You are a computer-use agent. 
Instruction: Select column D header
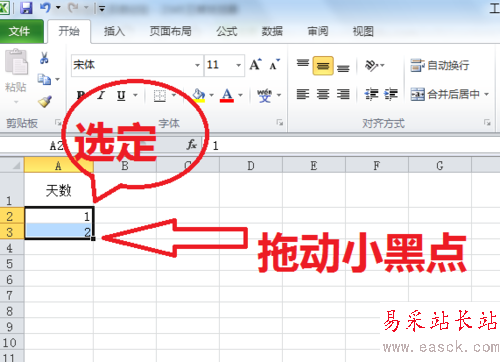[251, 166]
